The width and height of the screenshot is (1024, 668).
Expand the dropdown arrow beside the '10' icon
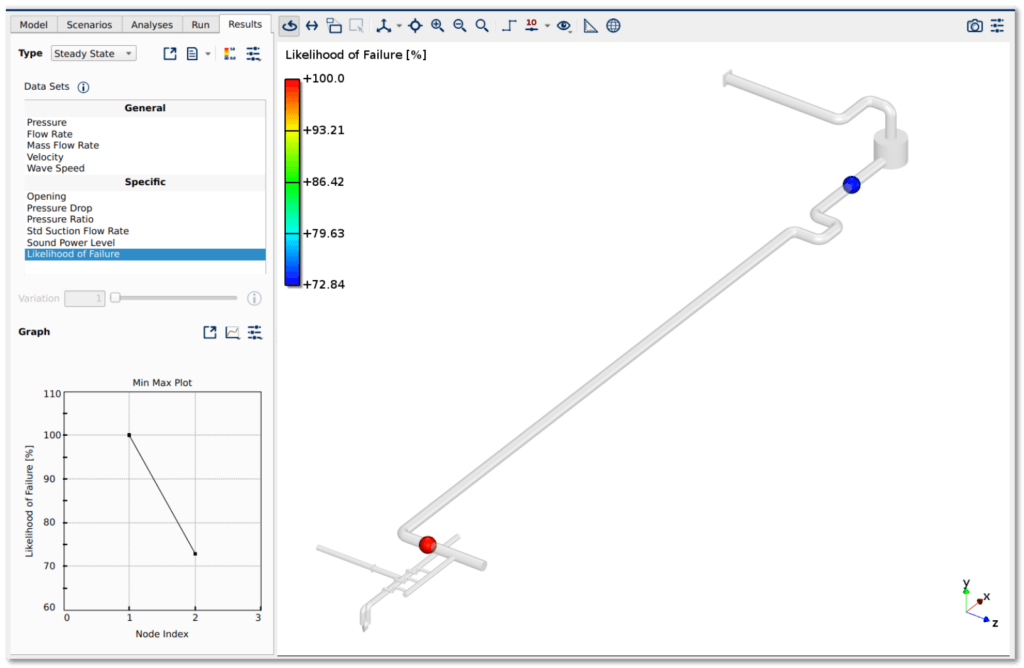(x=547, y=26)
